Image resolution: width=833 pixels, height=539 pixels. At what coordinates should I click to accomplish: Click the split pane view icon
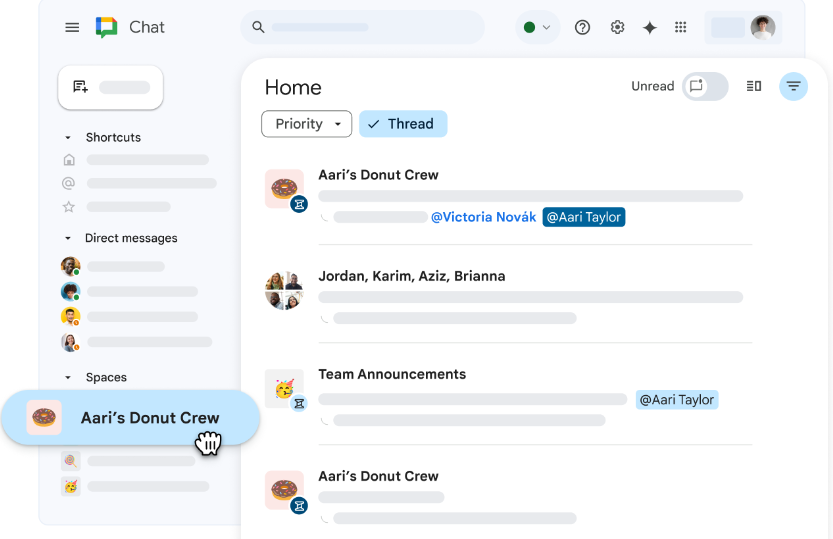(754, 86)
